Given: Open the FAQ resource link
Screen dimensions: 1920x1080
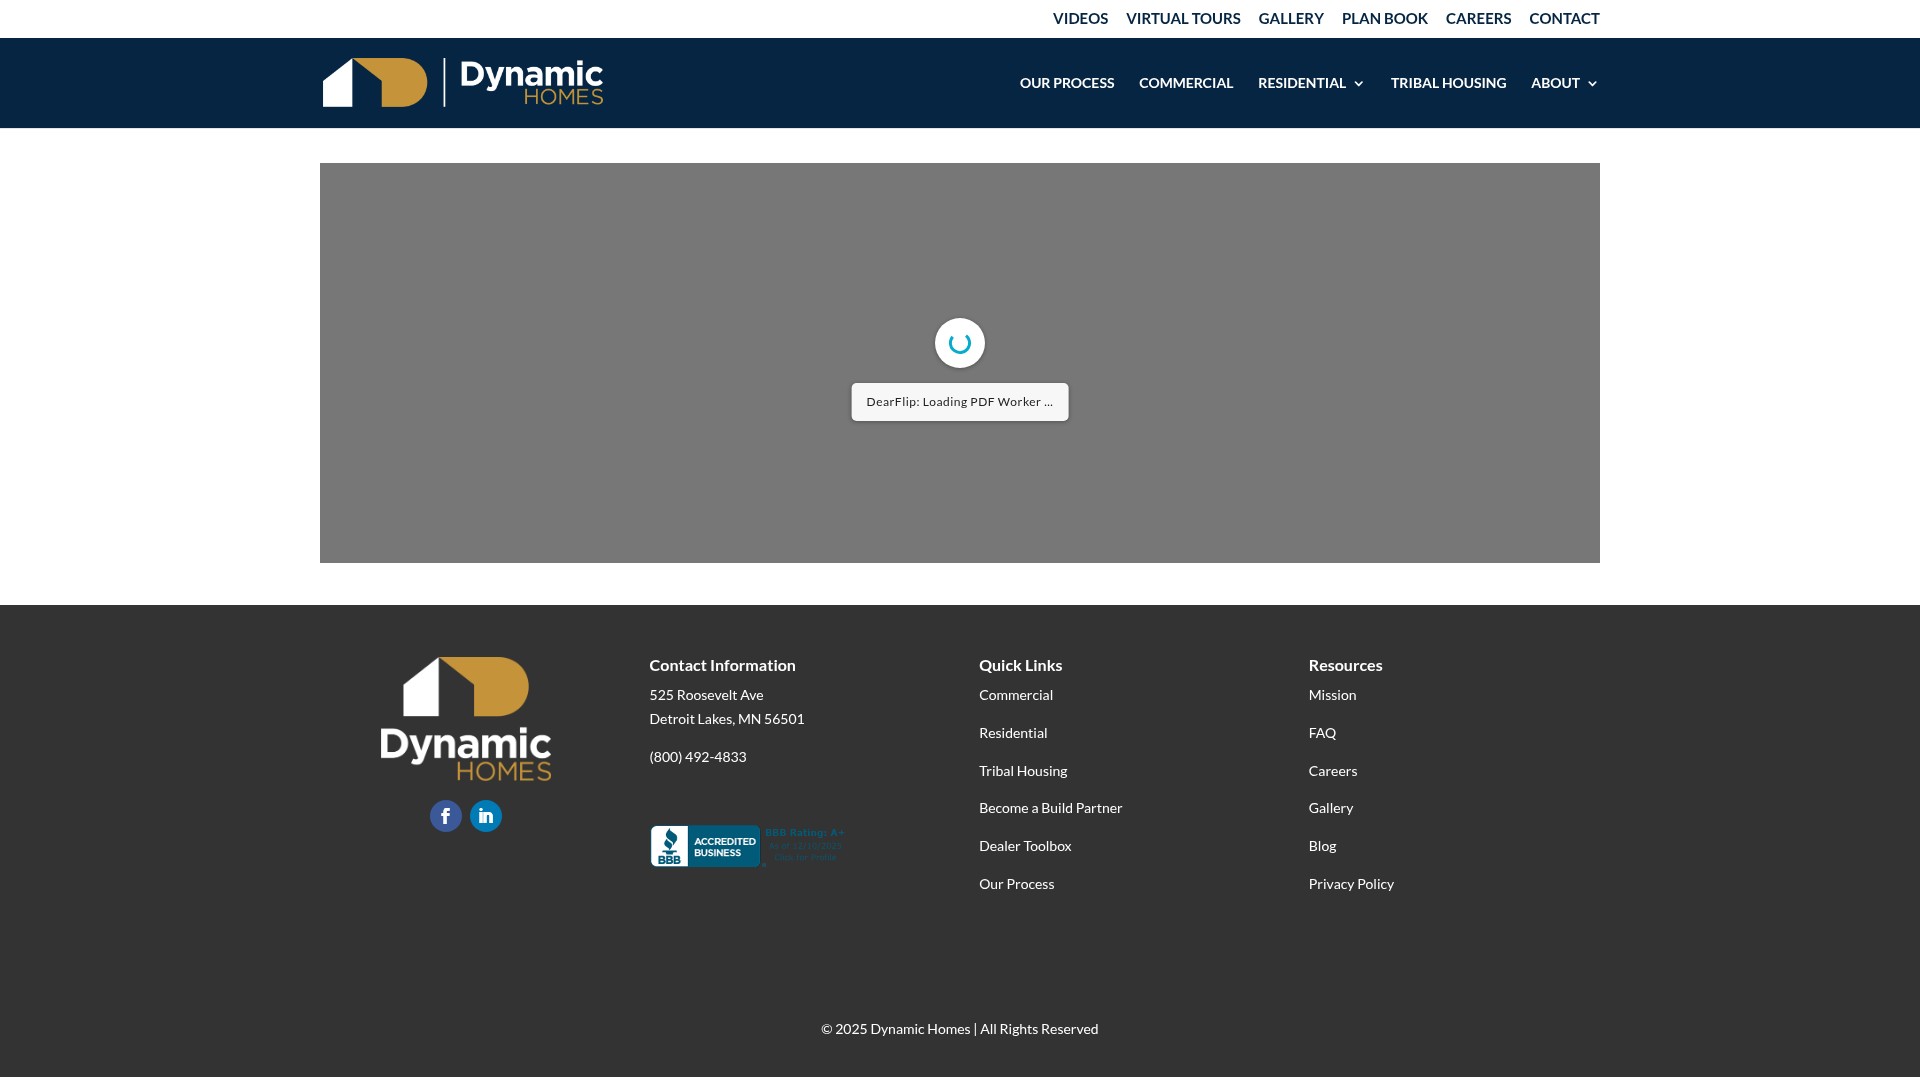Looking at the screenshot, I should coord(1322,733).
